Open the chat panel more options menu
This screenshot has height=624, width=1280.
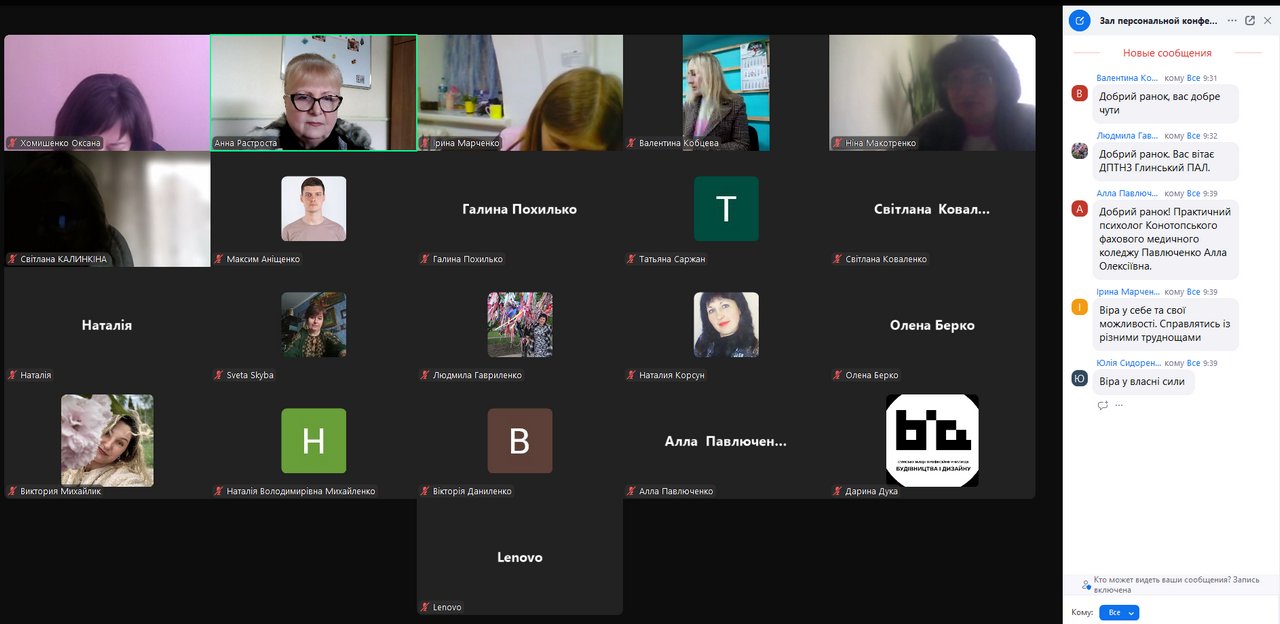[x=1232, y=20]
